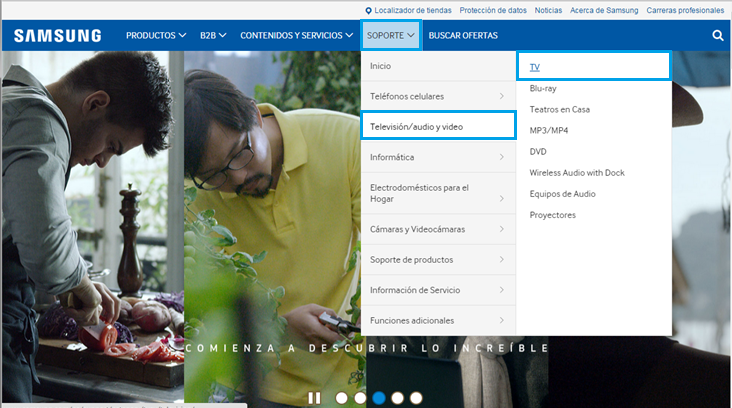Open Localizador de tiendas link
Screen dimensions: 732x408
pos(413,10)
